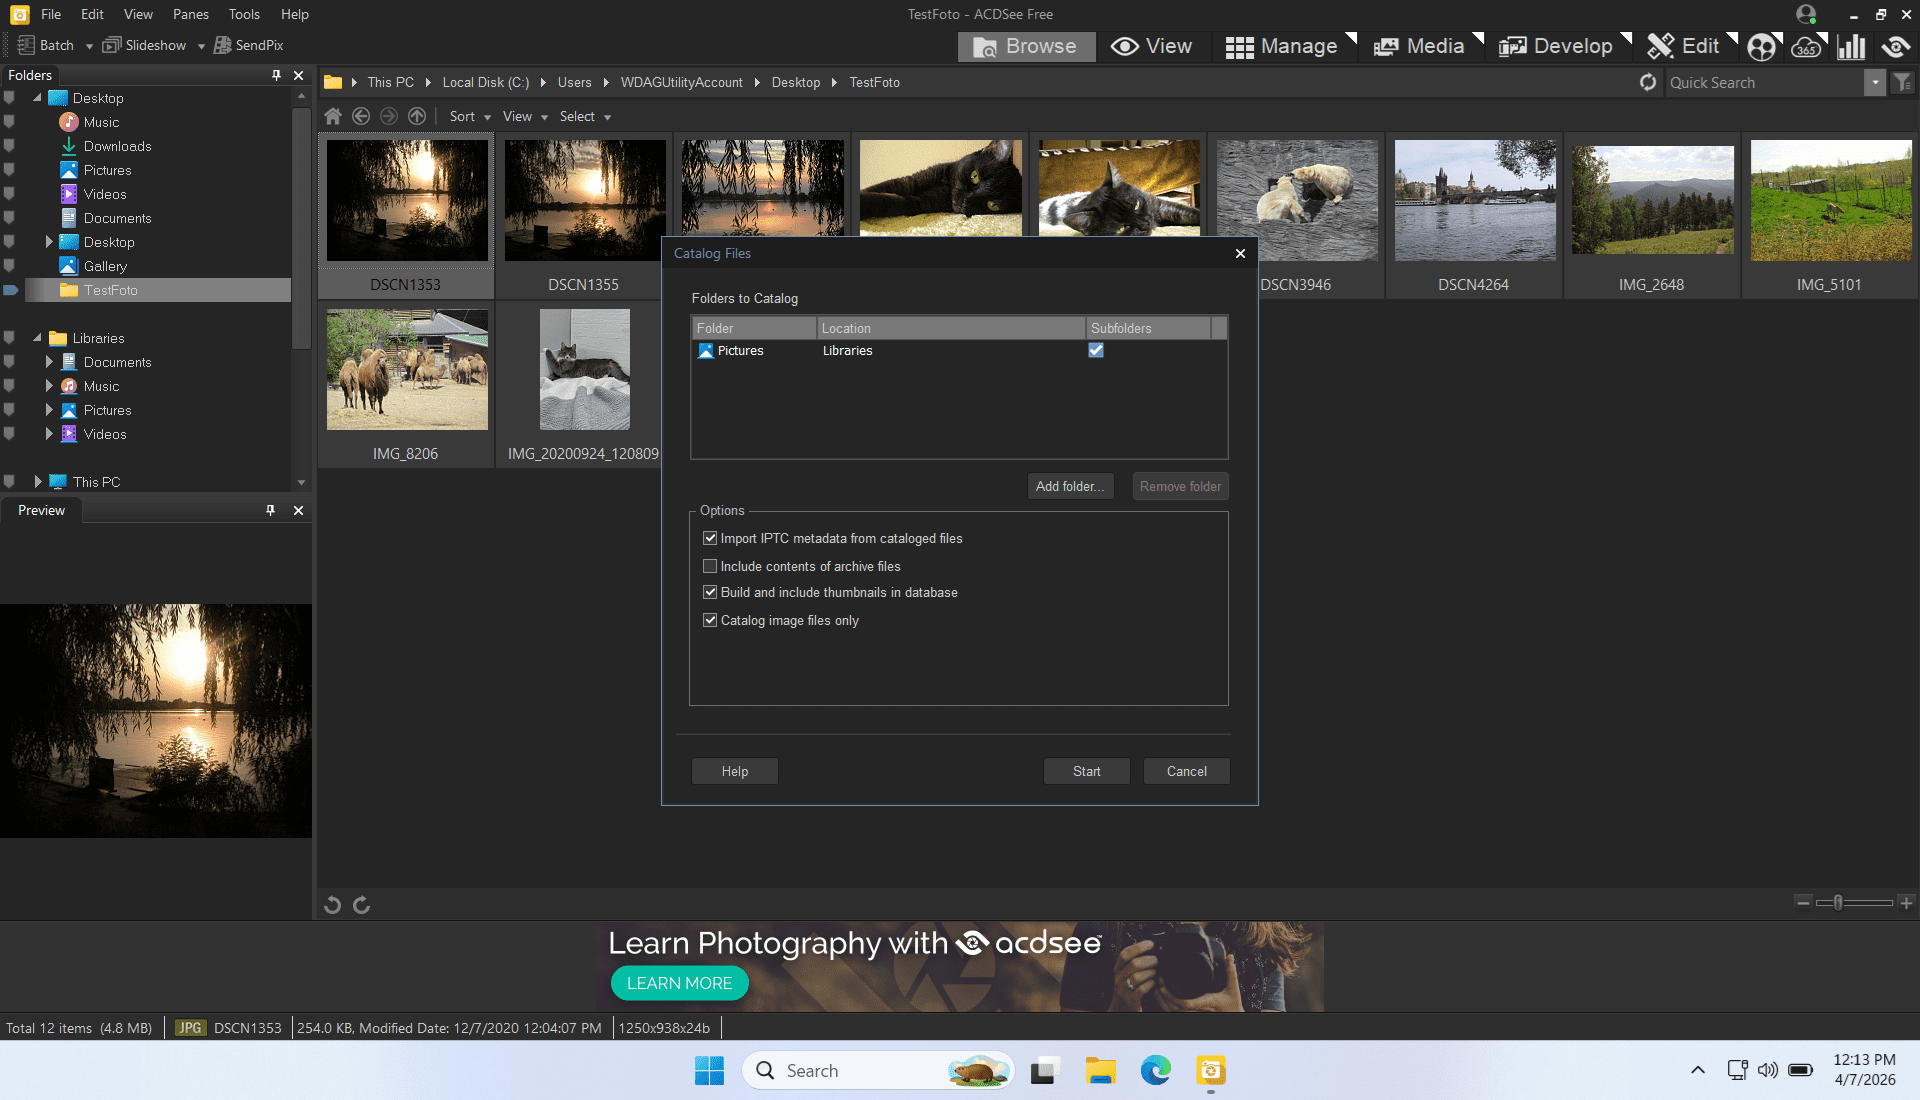
Task: Enable Include contents of archive files
Action: 710,566
